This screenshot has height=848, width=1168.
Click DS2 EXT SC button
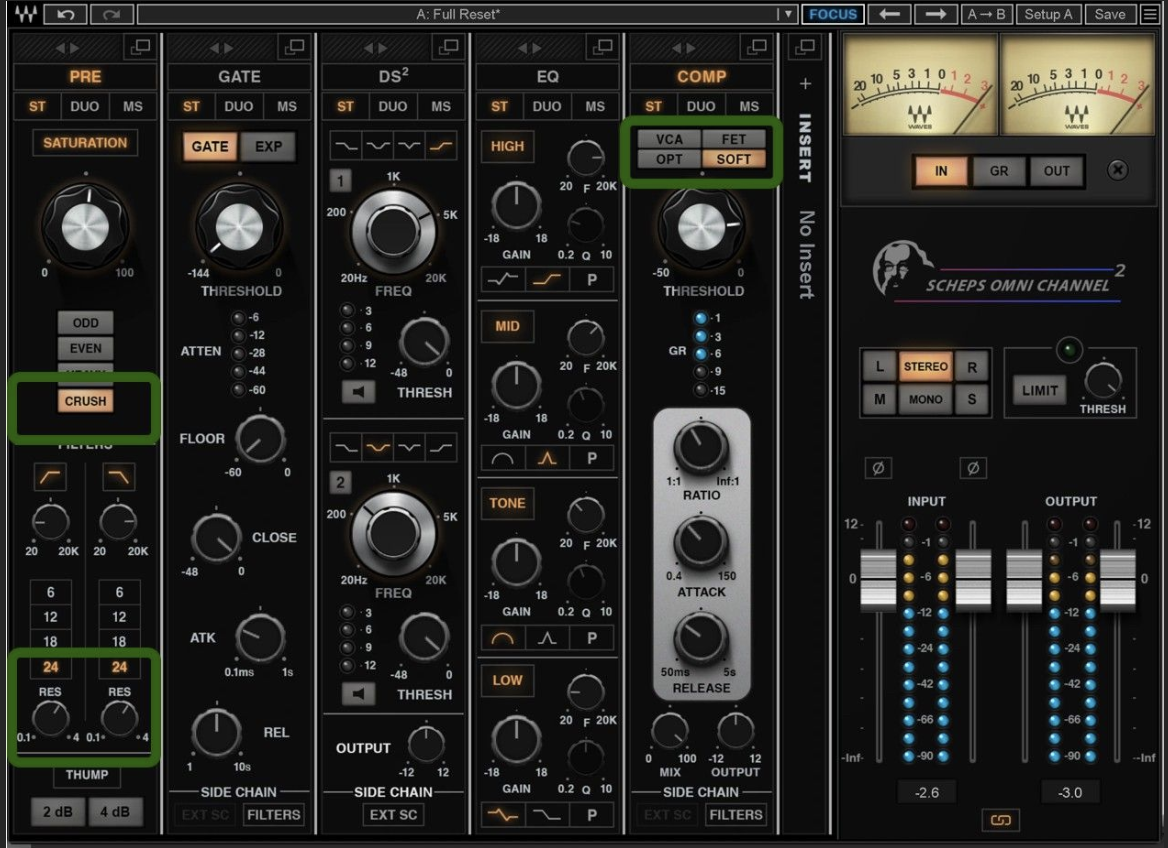click(393, 814)
